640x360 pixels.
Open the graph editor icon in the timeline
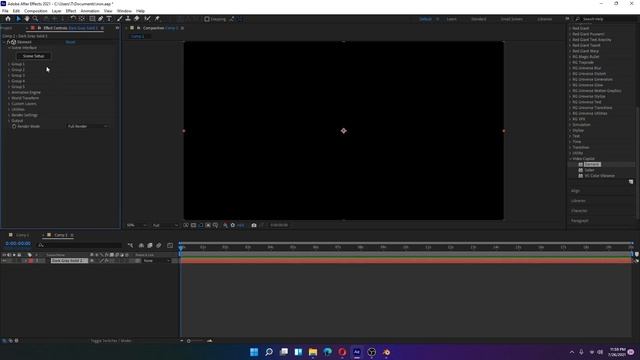tap(170, 245)
